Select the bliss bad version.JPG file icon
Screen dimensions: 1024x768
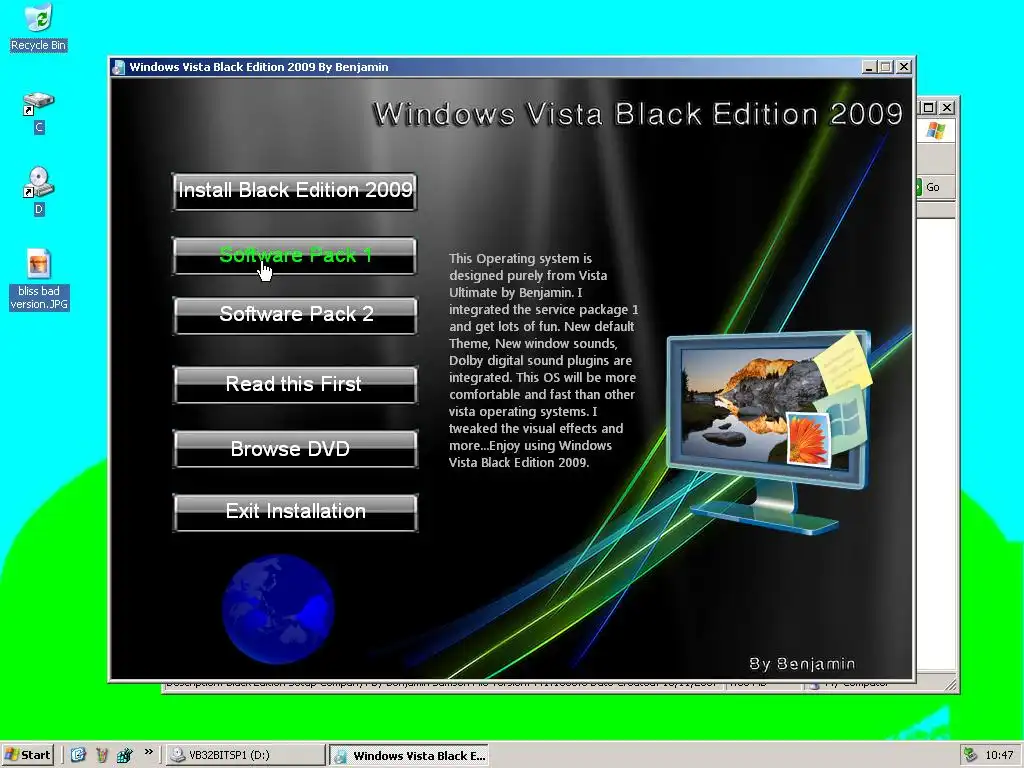[39, 280]
